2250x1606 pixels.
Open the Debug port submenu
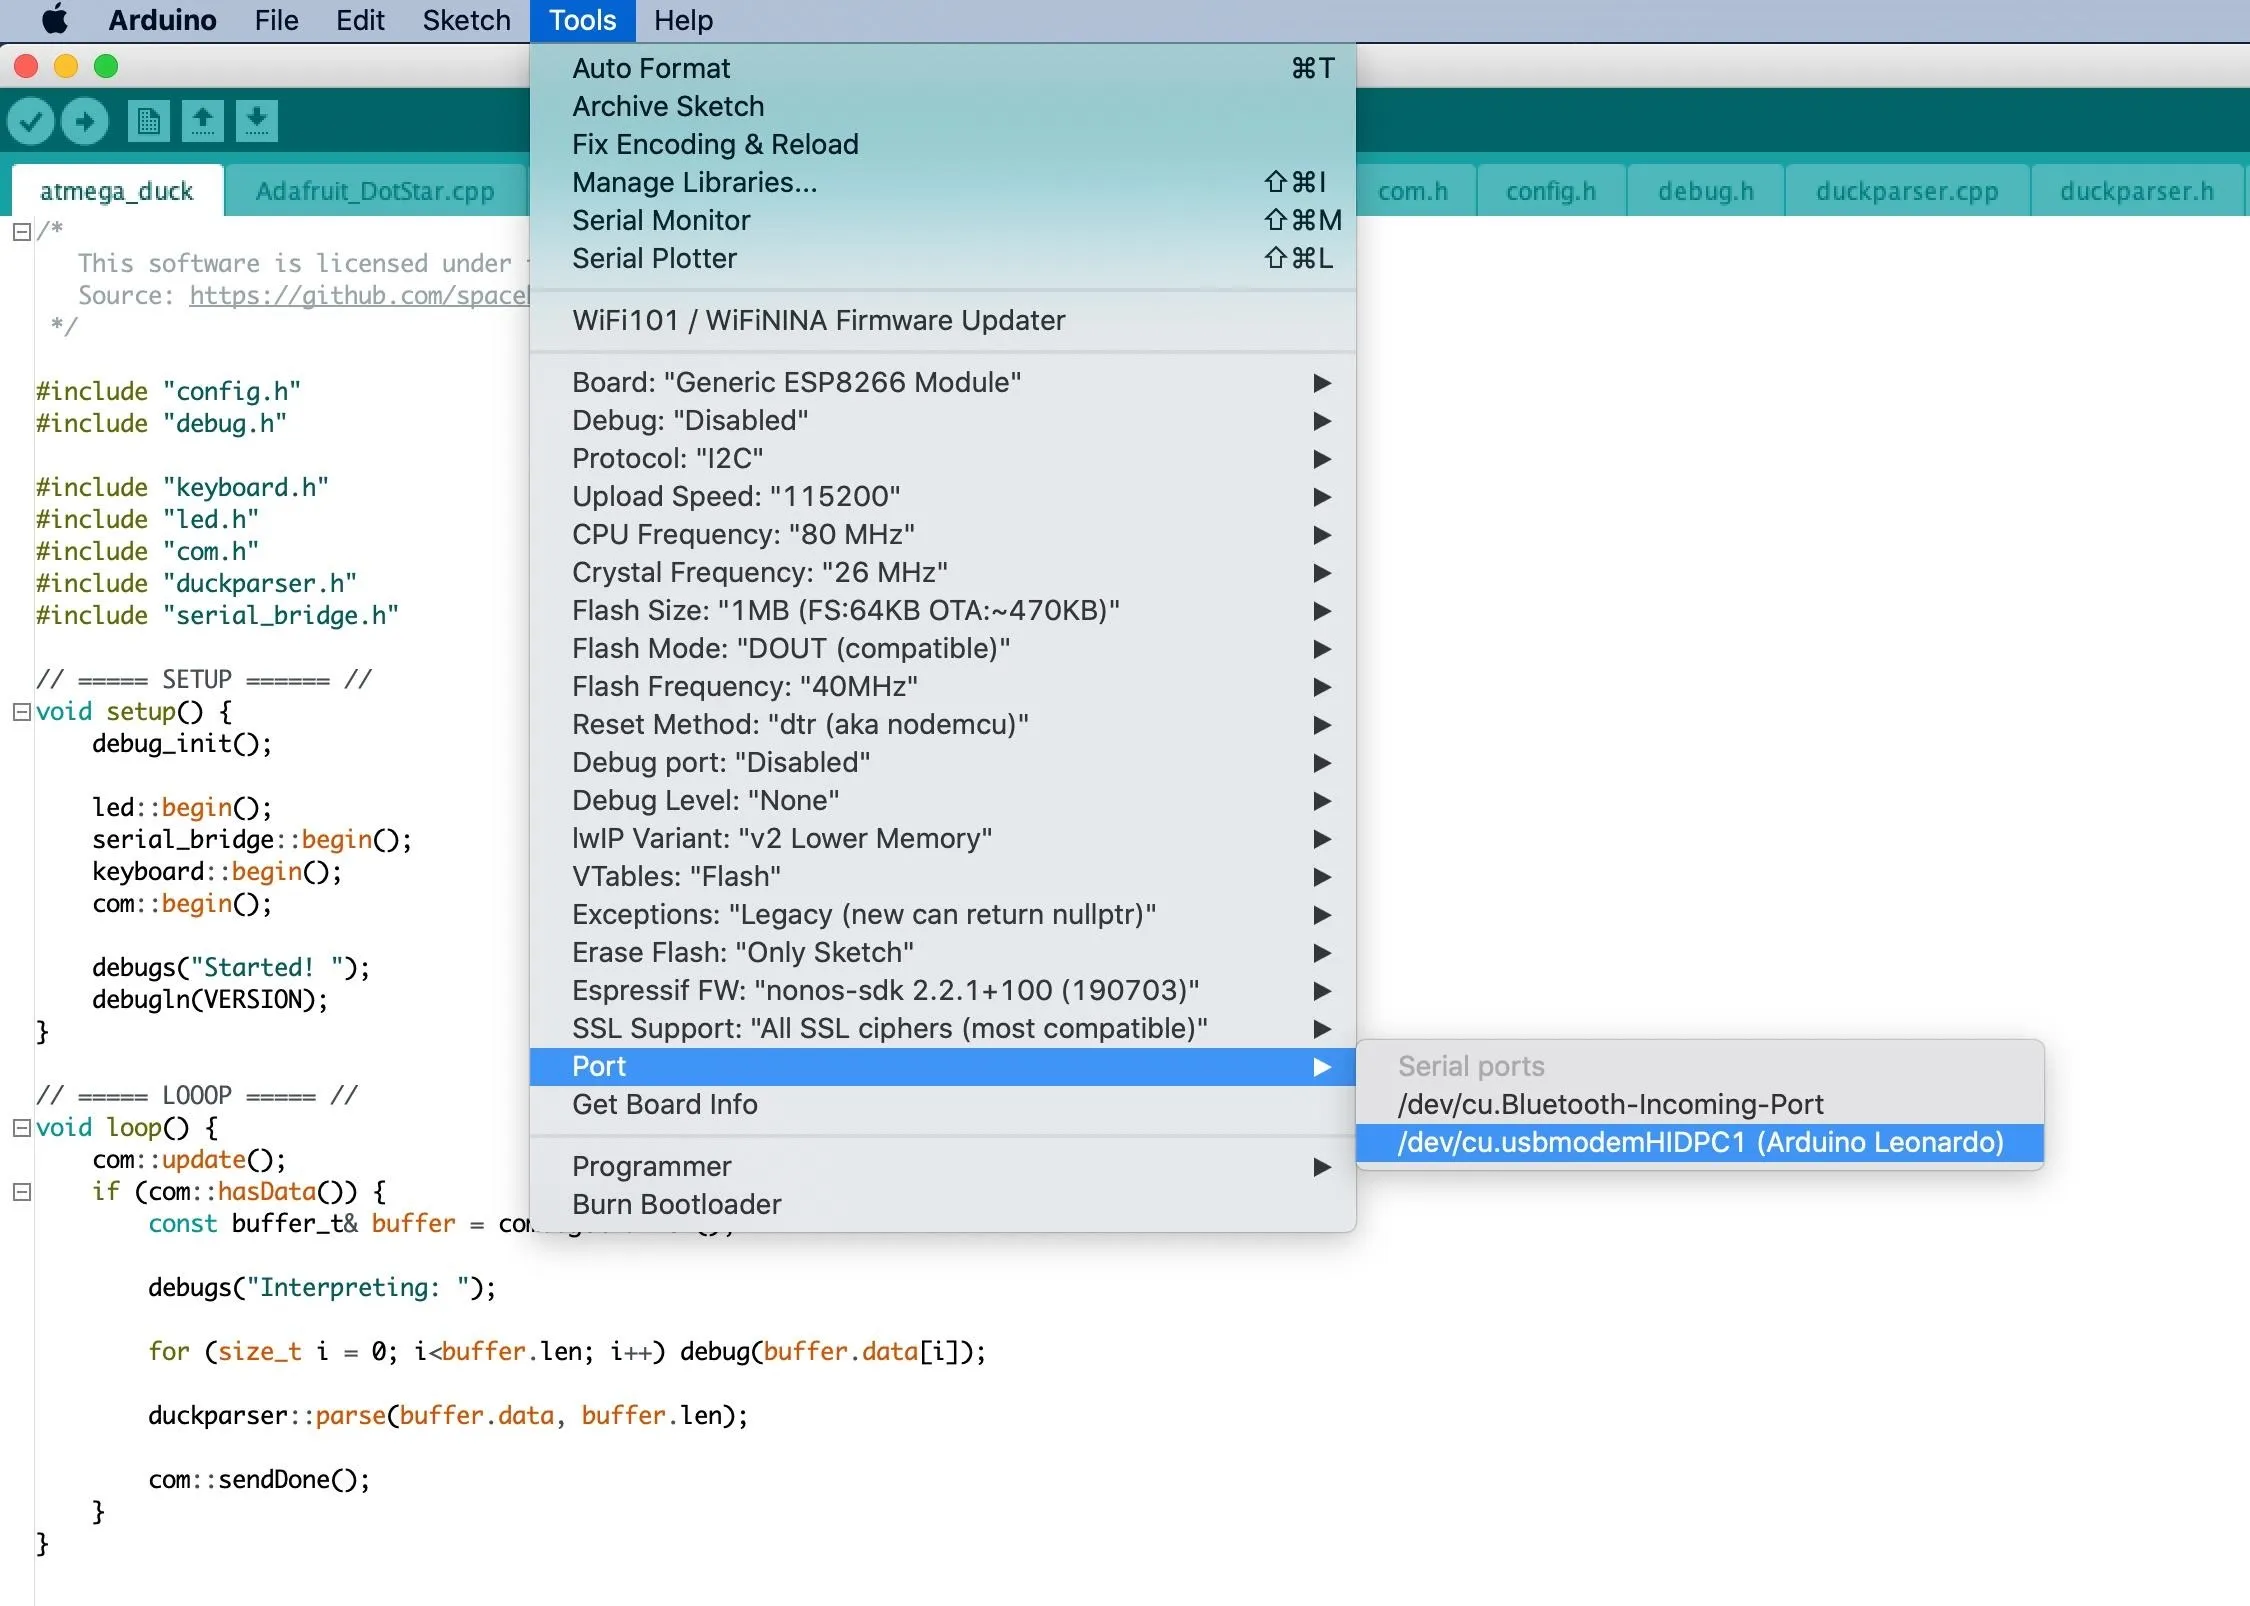pyautogui.click(x=943, y=763)
